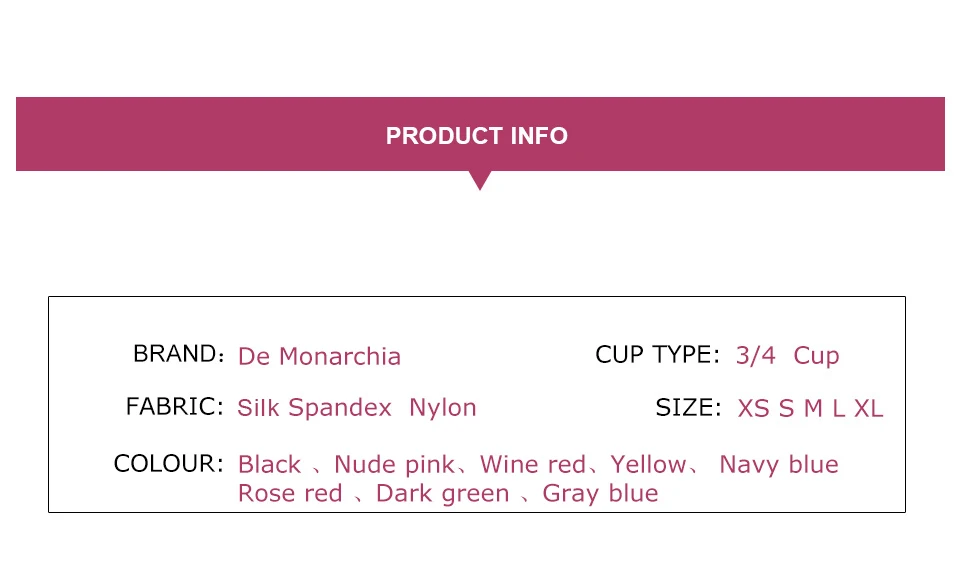Click the downward triangle pointer below the banner
Screen dimensions: 960x561
coord(480,180)
